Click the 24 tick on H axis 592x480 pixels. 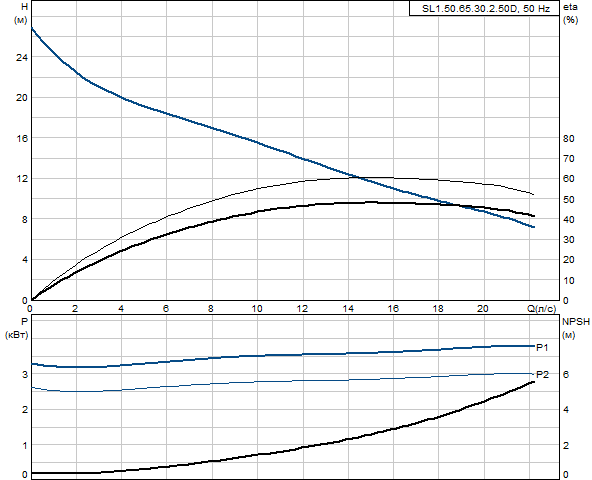pos(22,57)
